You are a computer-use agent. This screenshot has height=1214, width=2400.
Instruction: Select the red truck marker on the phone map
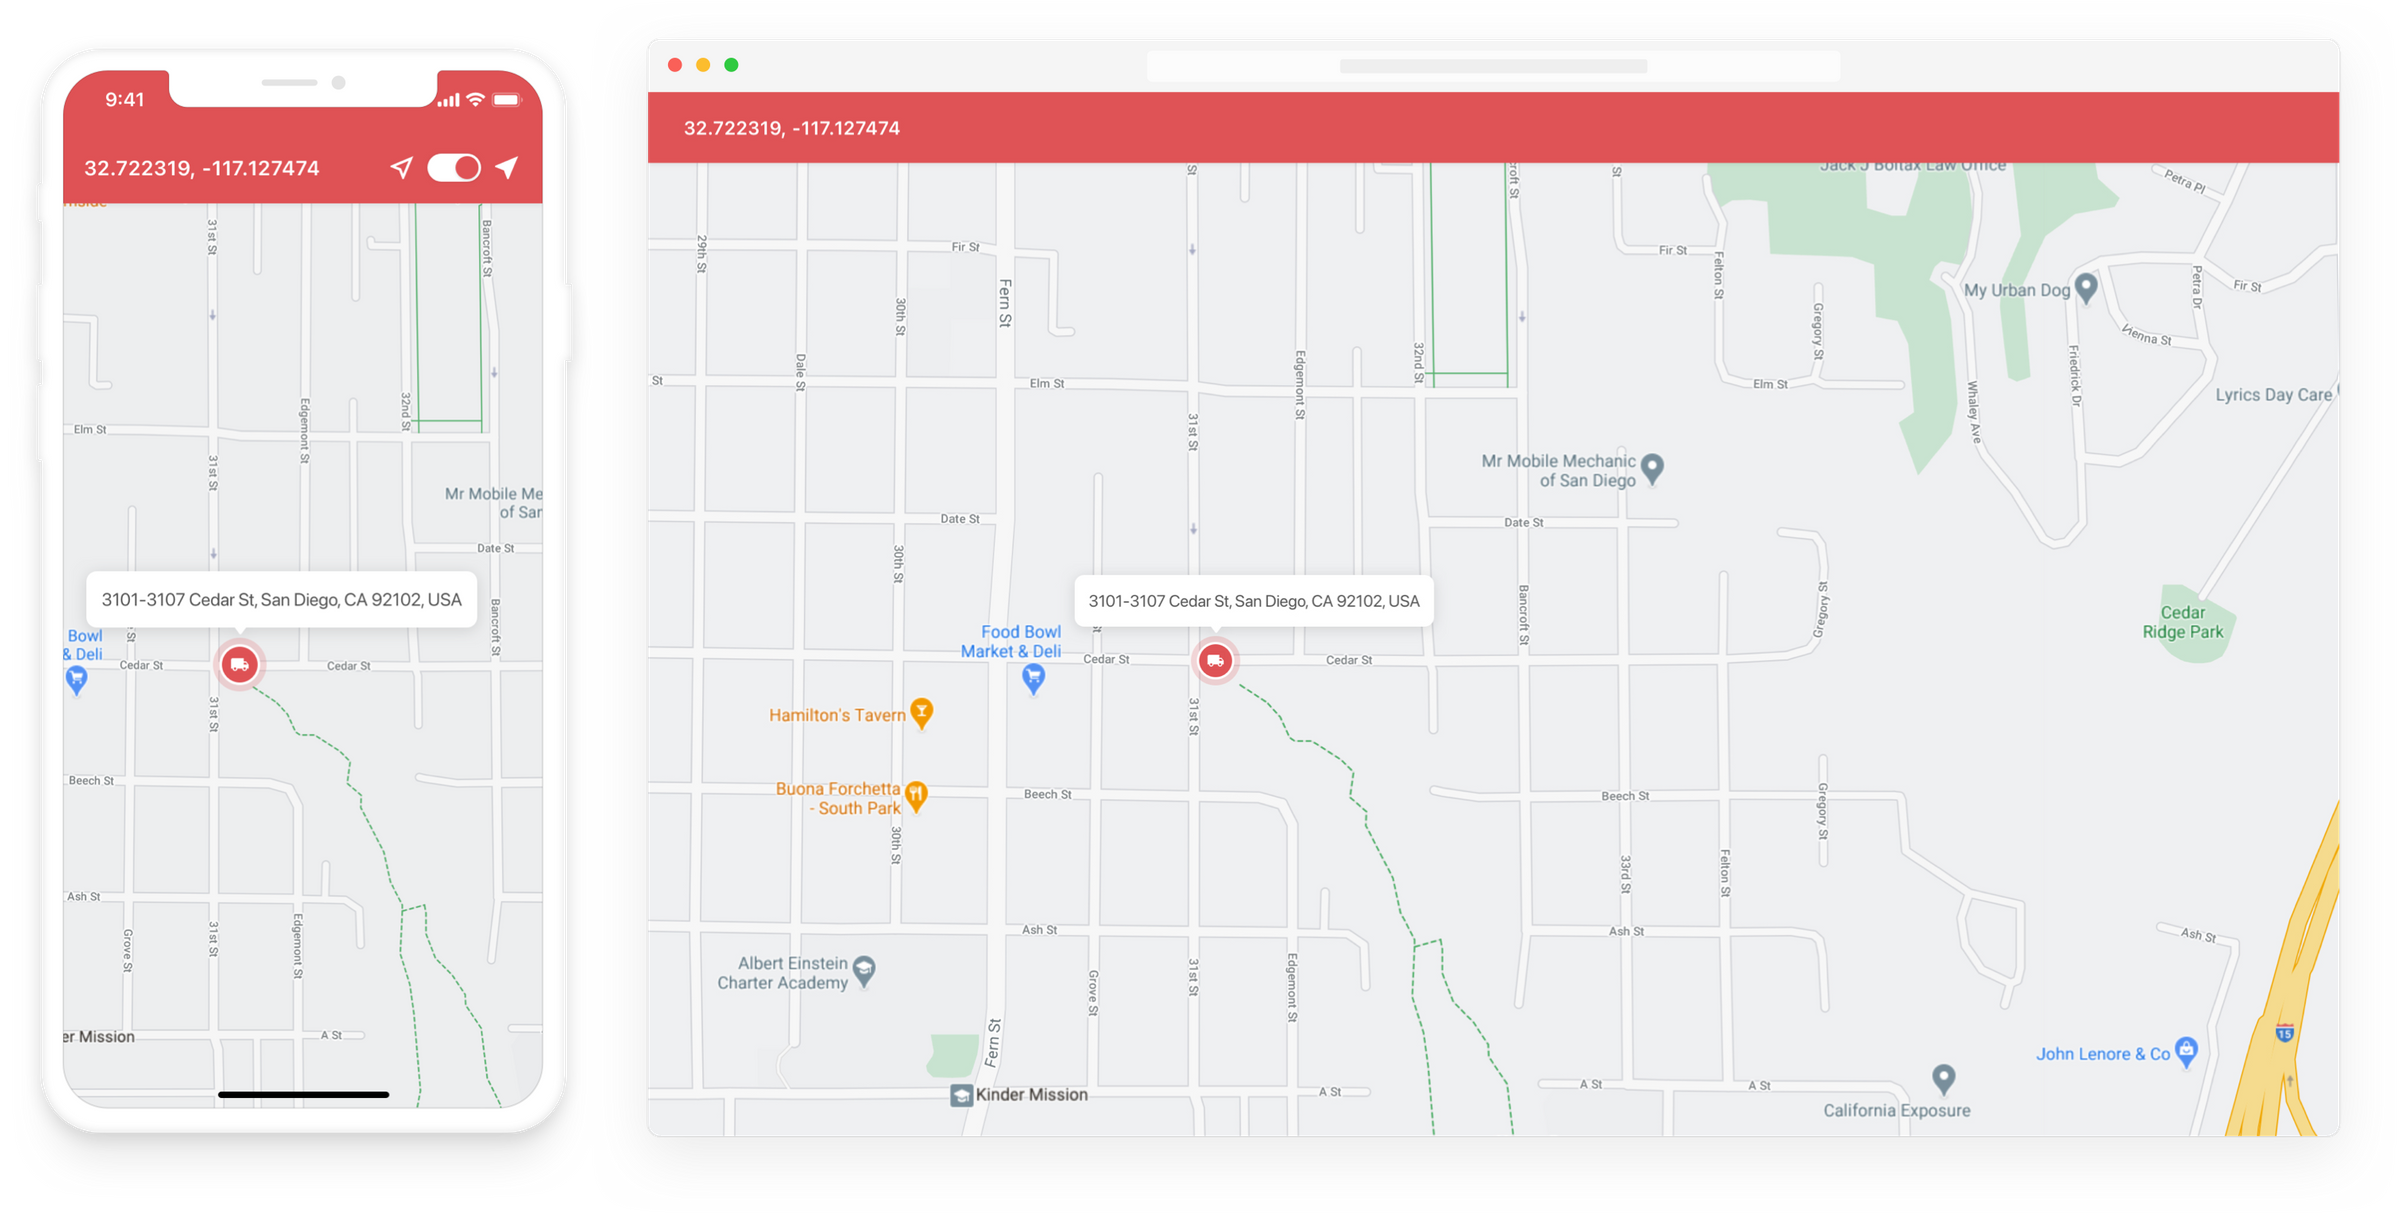coord(239,664)
